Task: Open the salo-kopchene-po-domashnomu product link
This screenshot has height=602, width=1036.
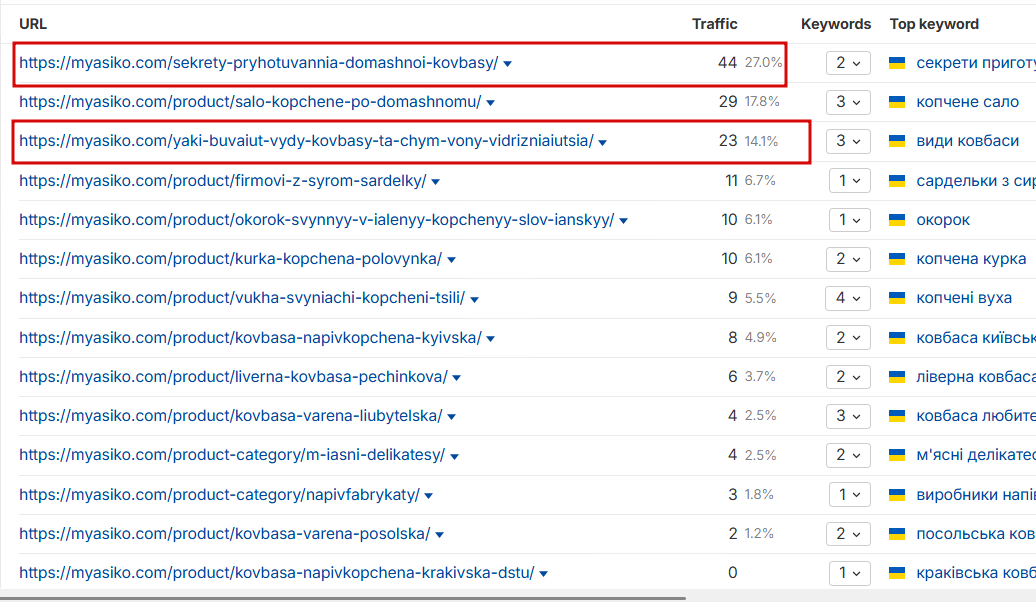Action: tap(250, 102)
